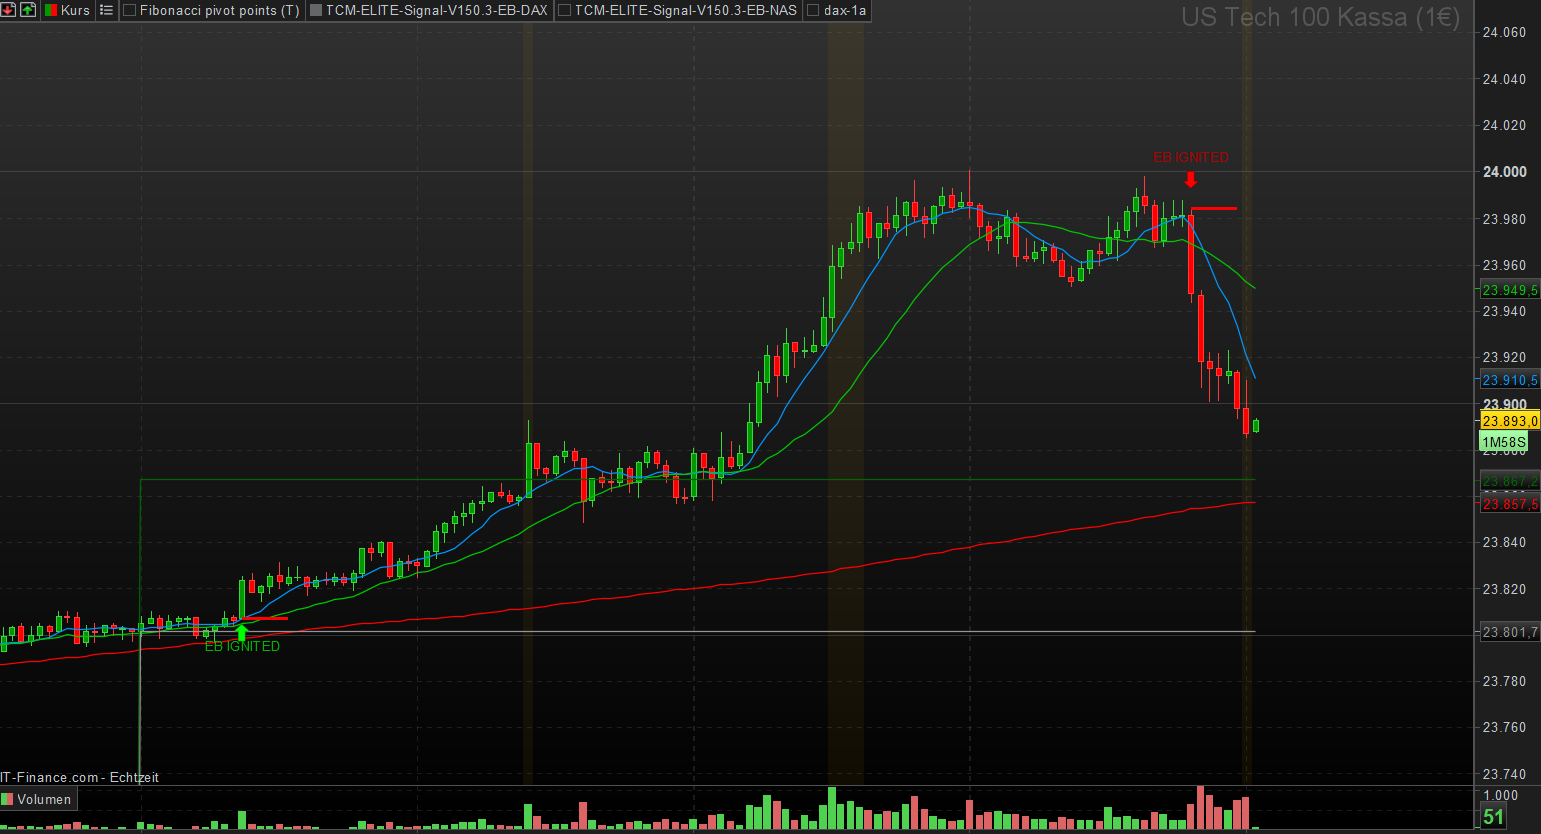Click the green EB IGNITED up-arrow signal

click(241, 632)
